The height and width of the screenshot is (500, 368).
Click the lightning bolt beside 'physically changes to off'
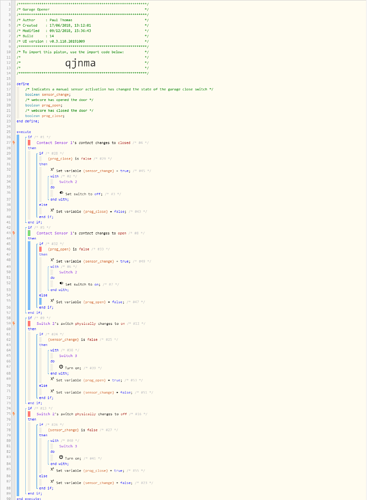(14, 414)
